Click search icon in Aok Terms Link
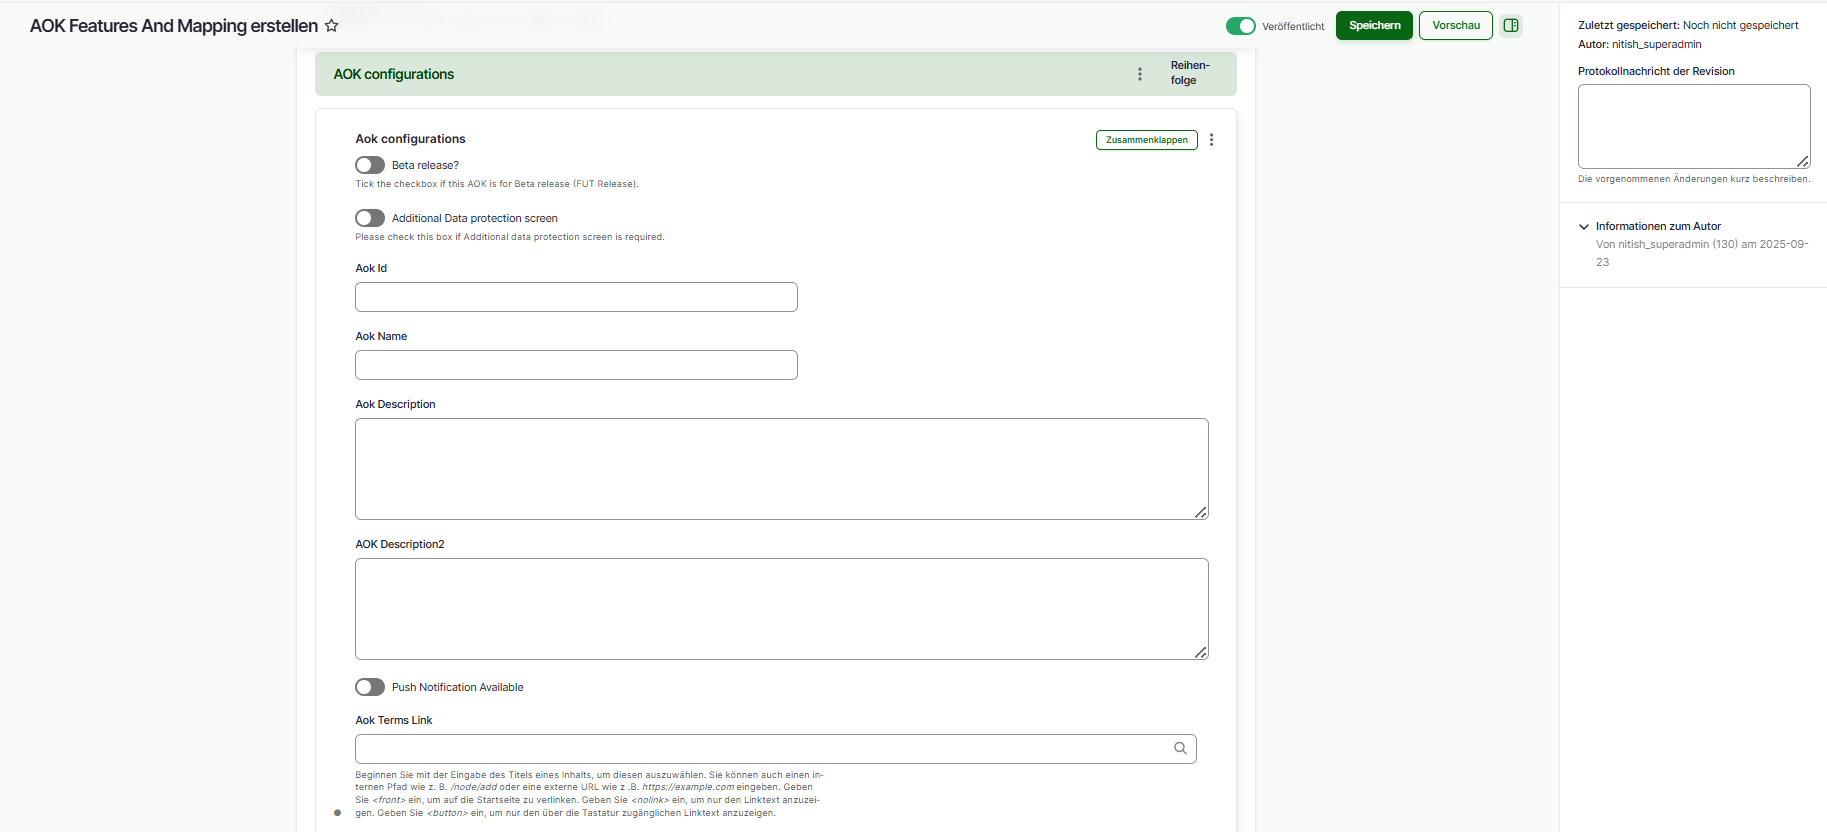1827x832 pixels. point(1180,749)
